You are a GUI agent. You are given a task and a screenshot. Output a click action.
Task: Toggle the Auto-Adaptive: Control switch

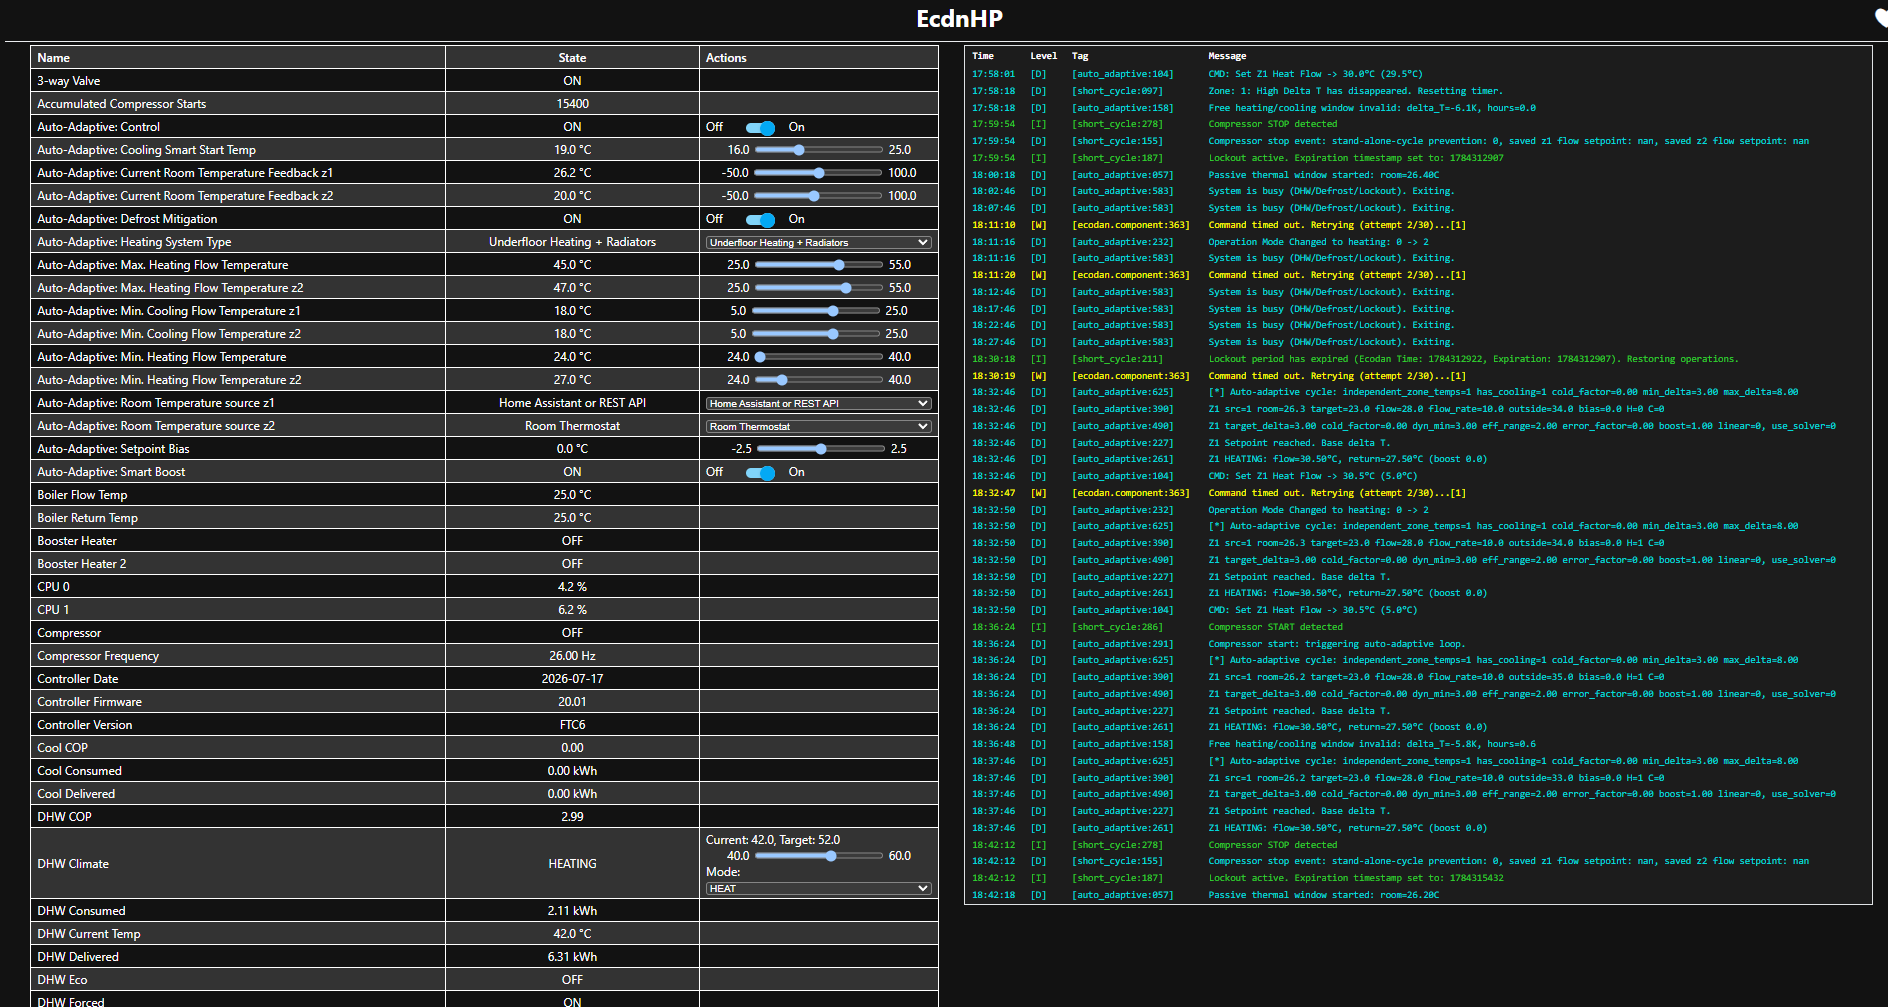(x=760, y=127)
